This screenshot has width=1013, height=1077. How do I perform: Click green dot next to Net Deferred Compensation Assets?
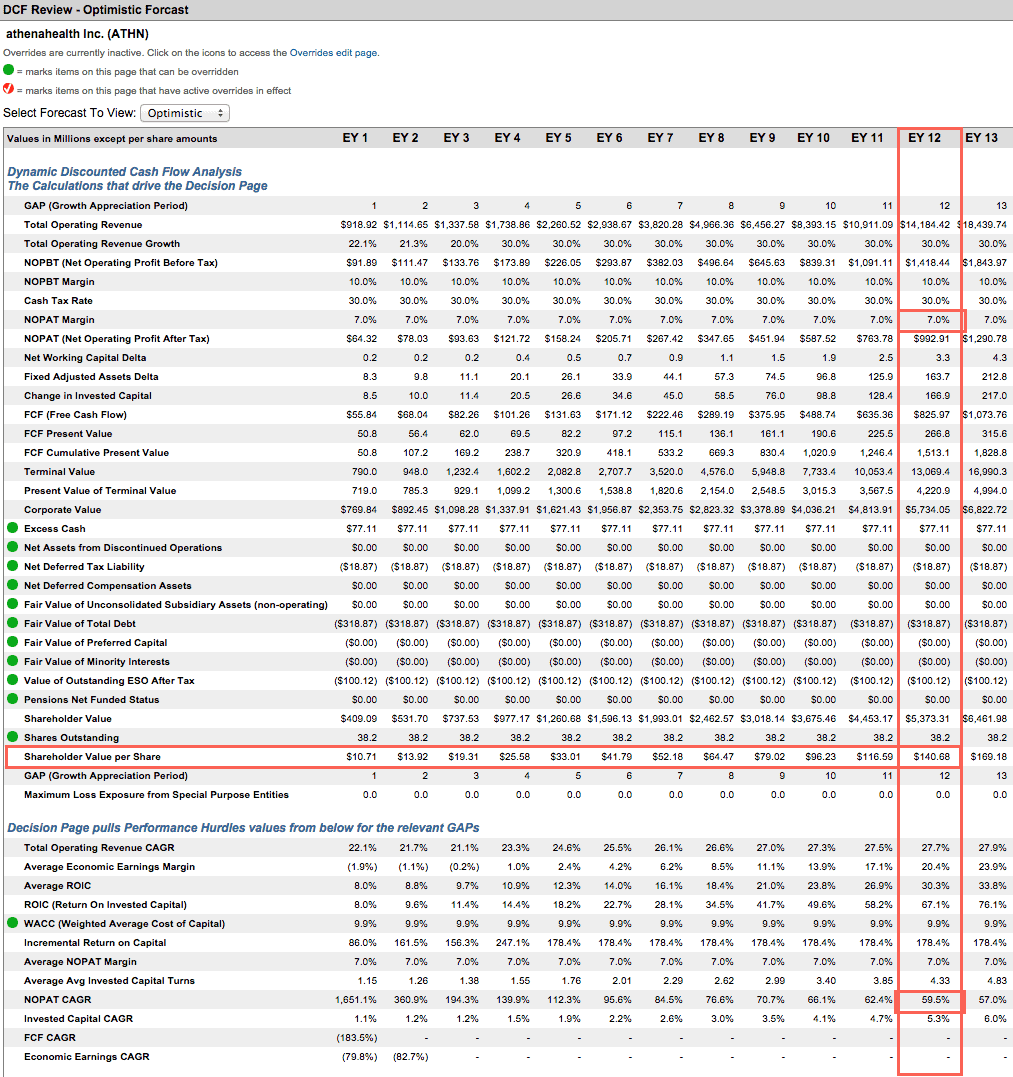coord(12,585)
